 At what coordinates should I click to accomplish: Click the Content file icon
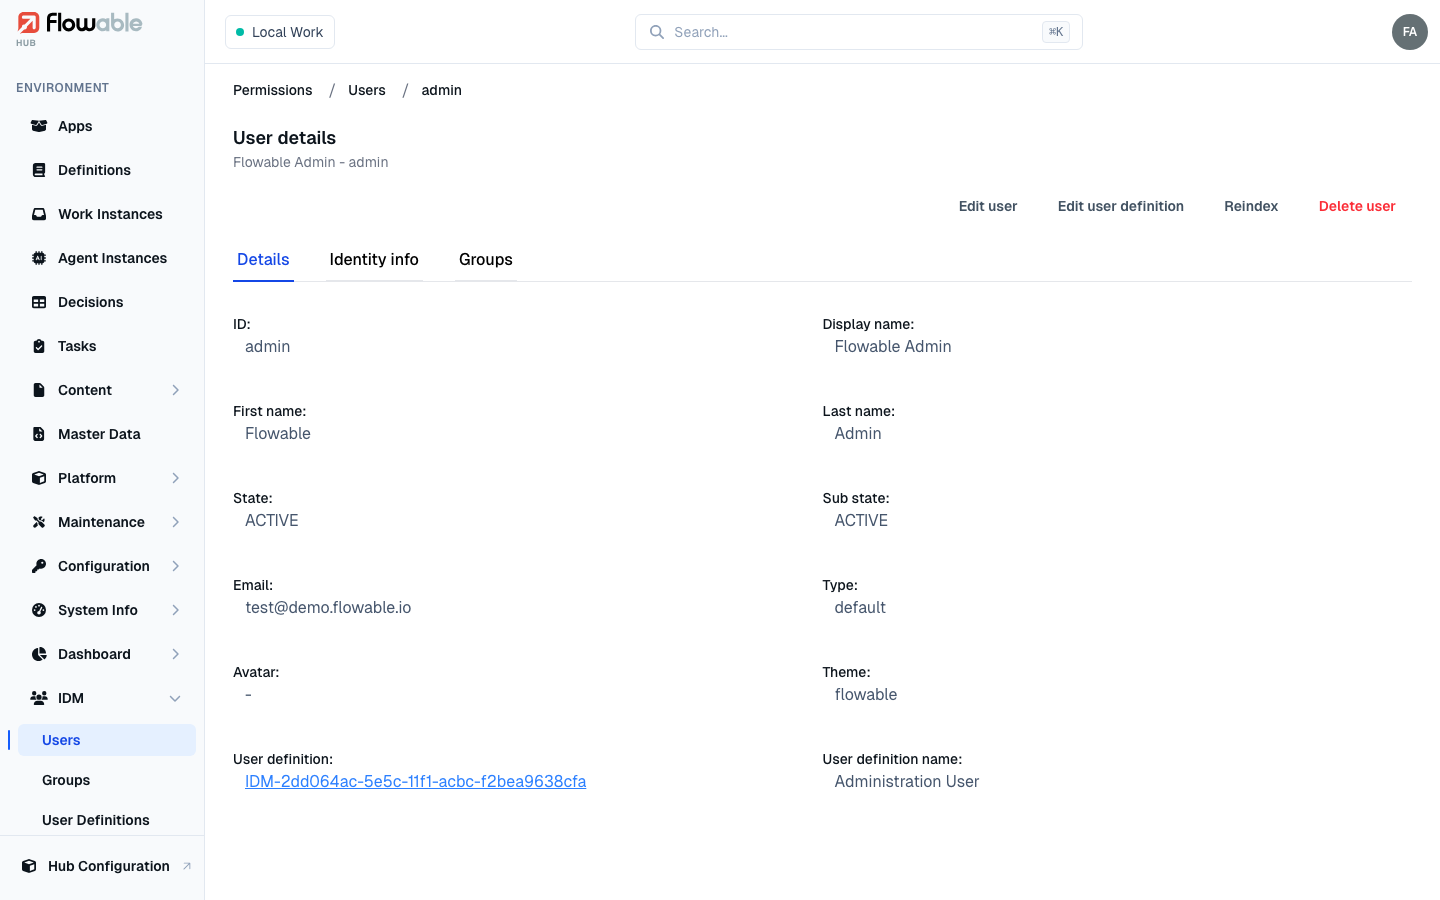click(39, 390)
